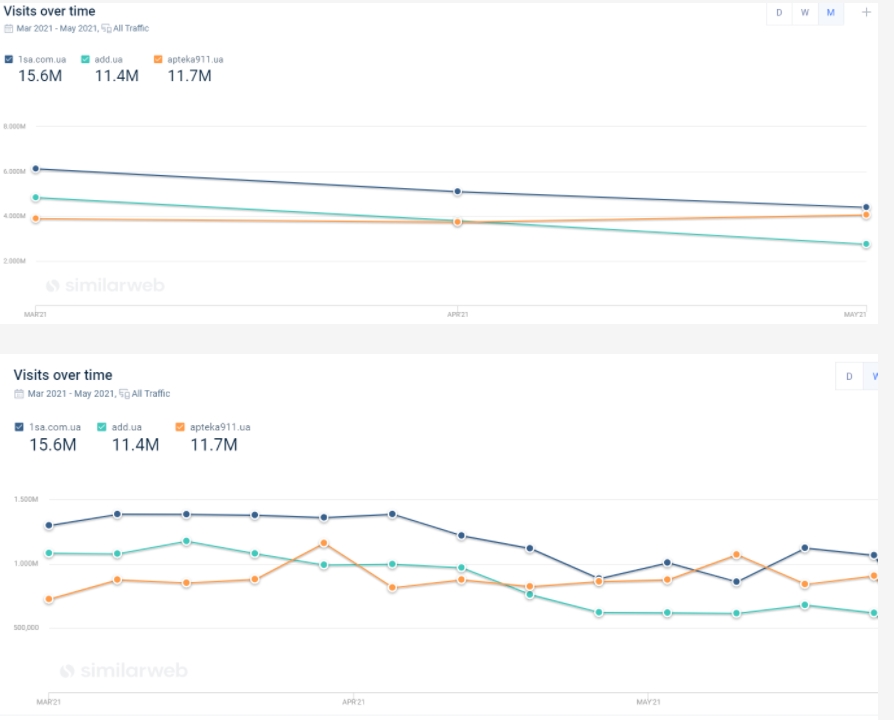The height and width of the screenshot is (720, 894).
Task: Switch top chart to daily (D) view
Action: 779,13
